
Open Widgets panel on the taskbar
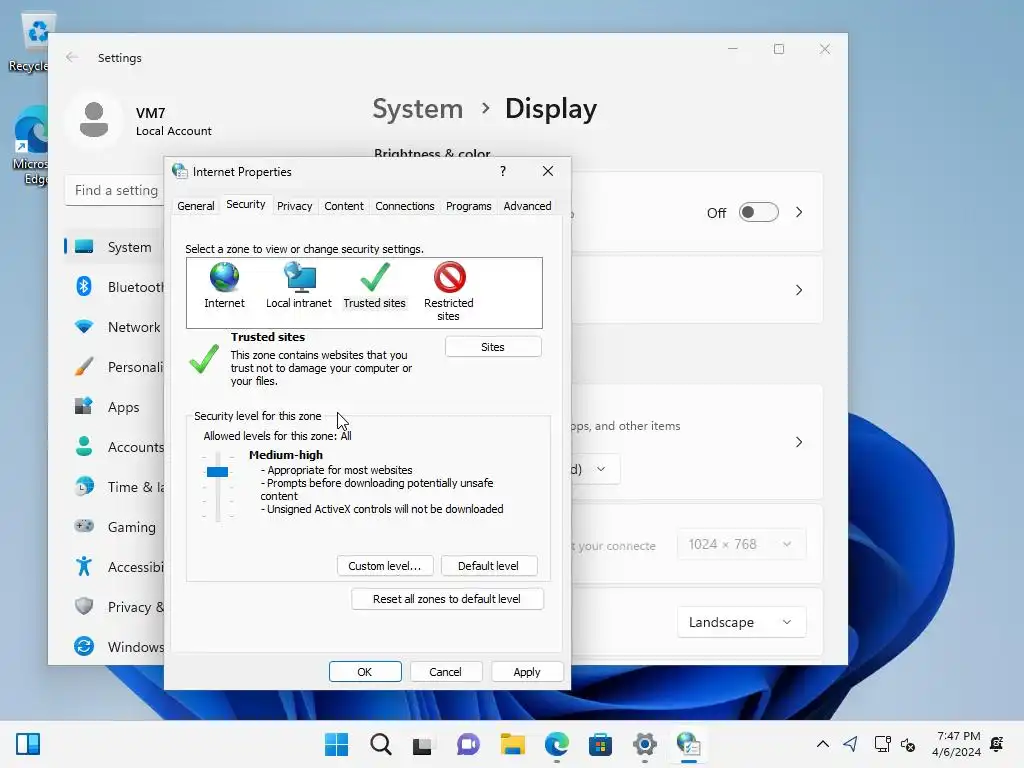[x=28, y=744]
